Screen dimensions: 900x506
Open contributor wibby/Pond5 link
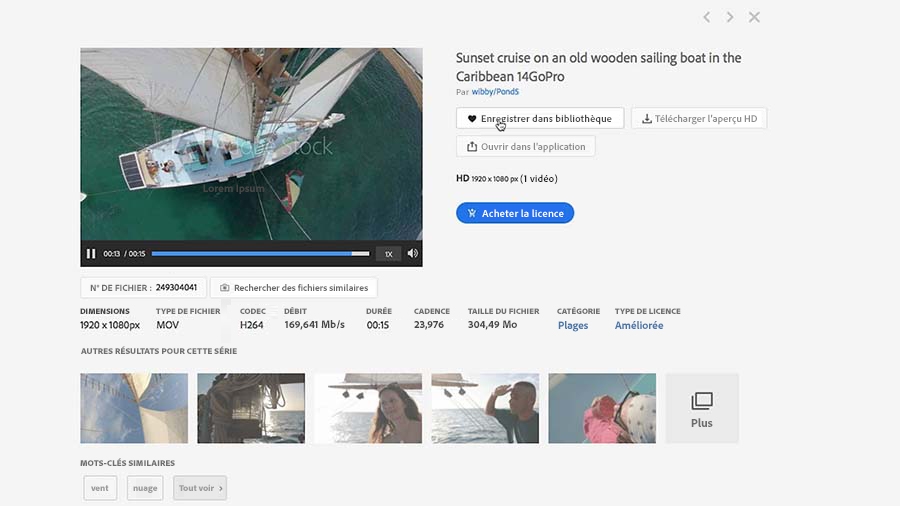coord(495,92)
